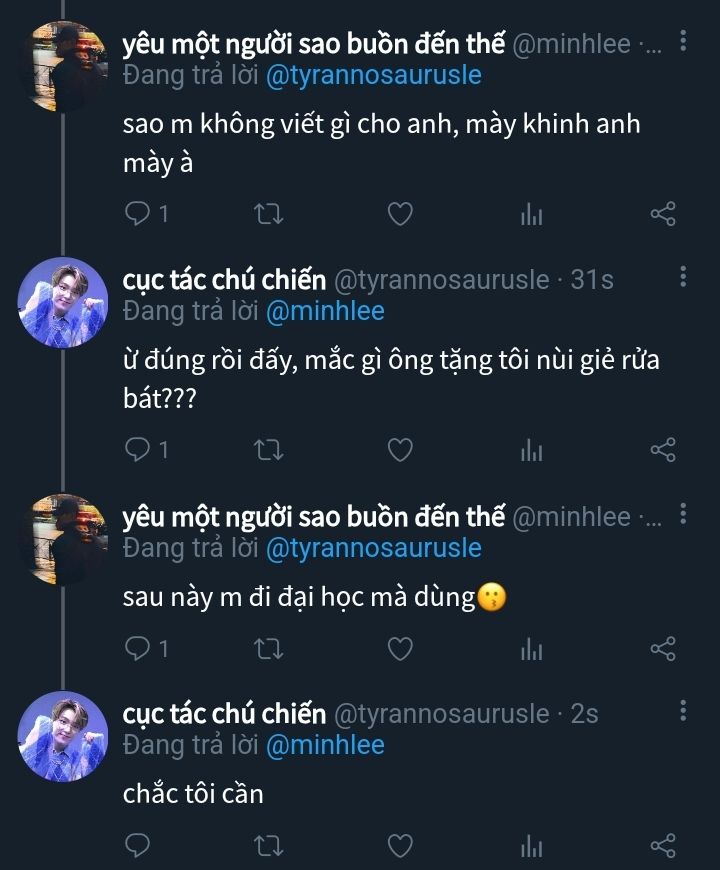Screen dimensions: 720x870
Task: Open @minhlee mention link in 31s tweet
Action: (x=325, y=311)
